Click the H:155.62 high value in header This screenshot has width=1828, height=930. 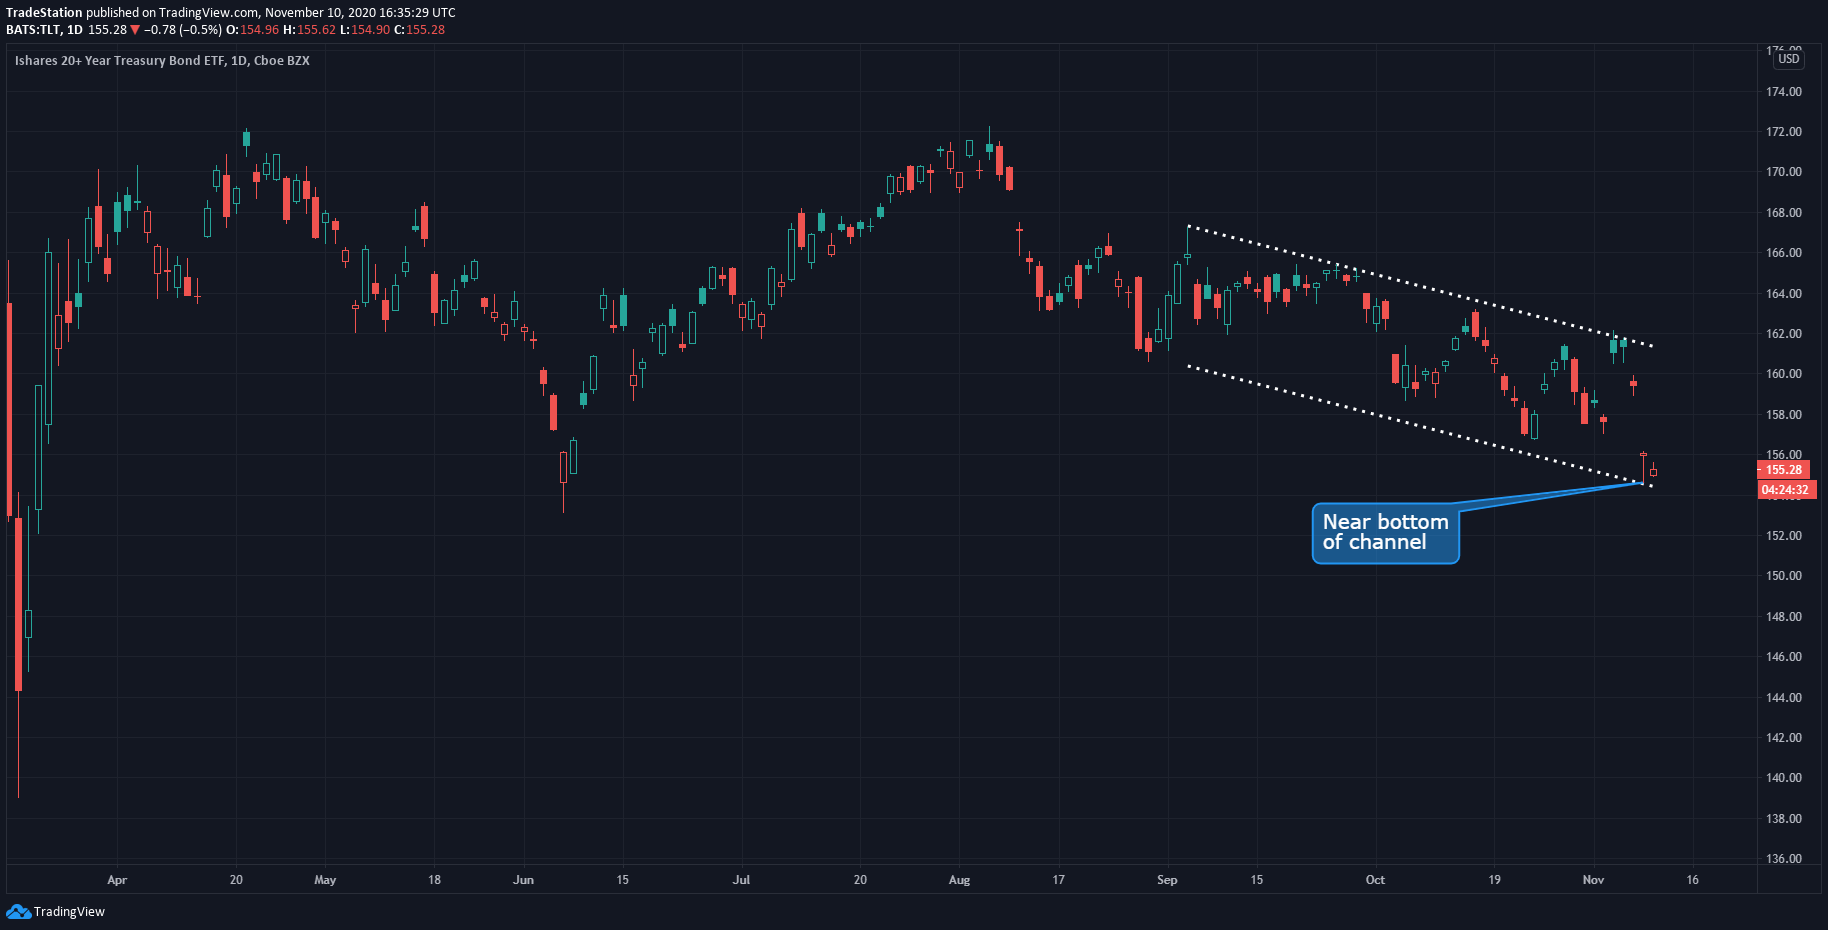(310, 30)
